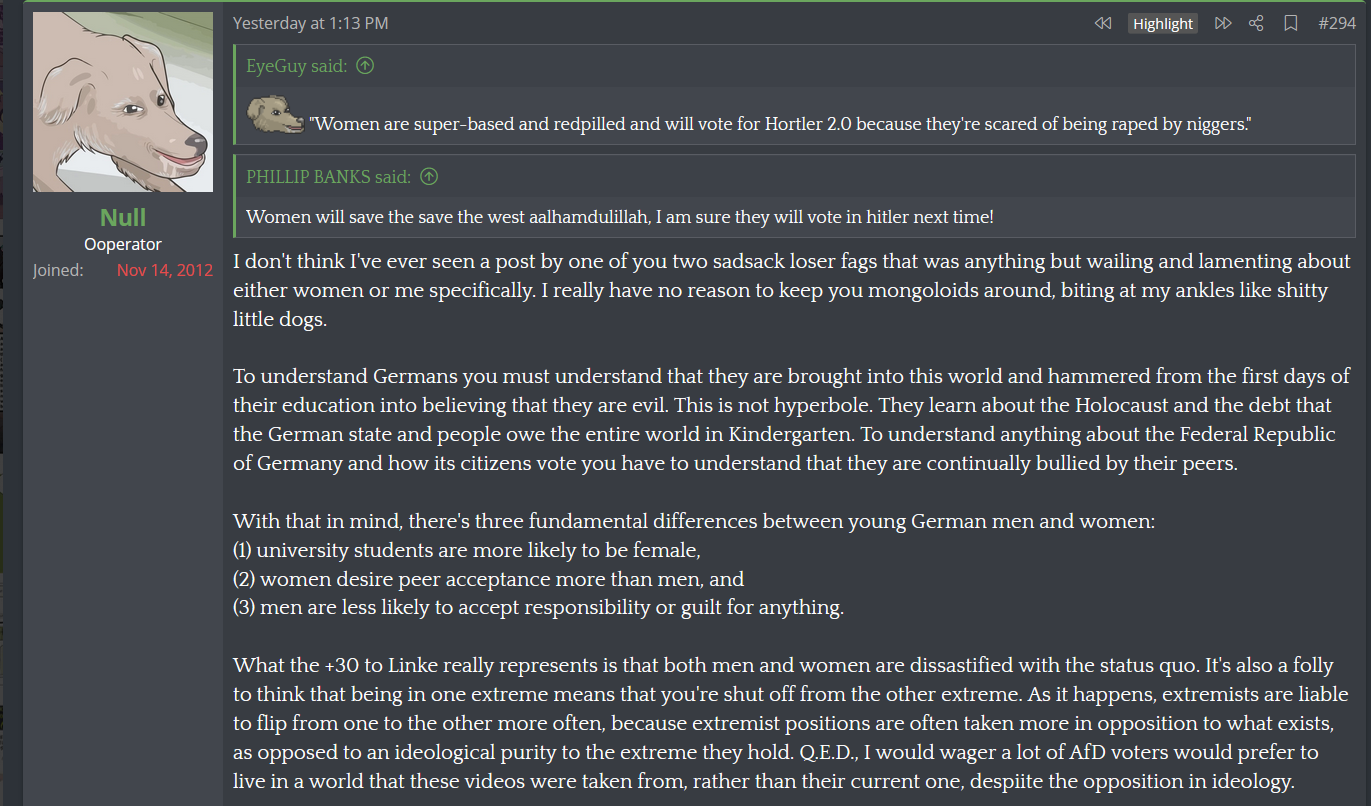Viewport: 1371px width, 806px height.
Task: Click the 'Yesterday at 1:13 PM' timestamp
Action: [x=310, y=23]
